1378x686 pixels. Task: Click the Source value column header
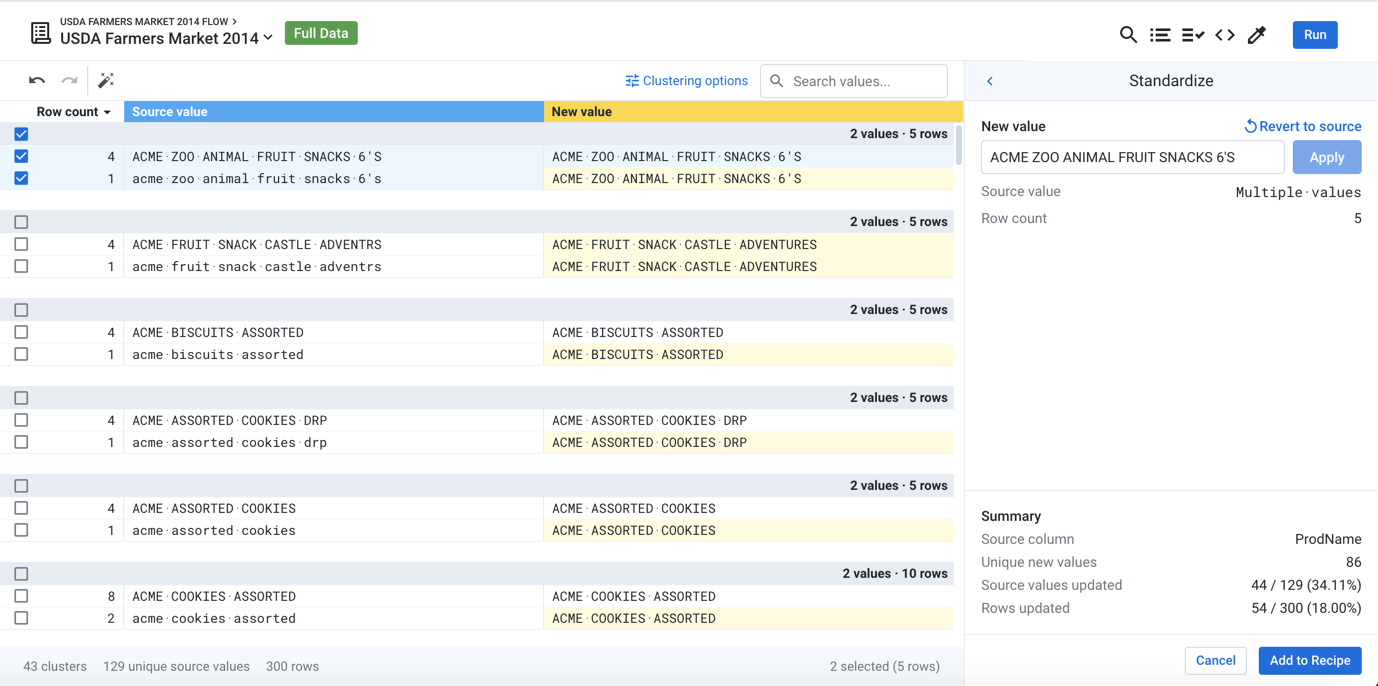[x=333, y=112]
